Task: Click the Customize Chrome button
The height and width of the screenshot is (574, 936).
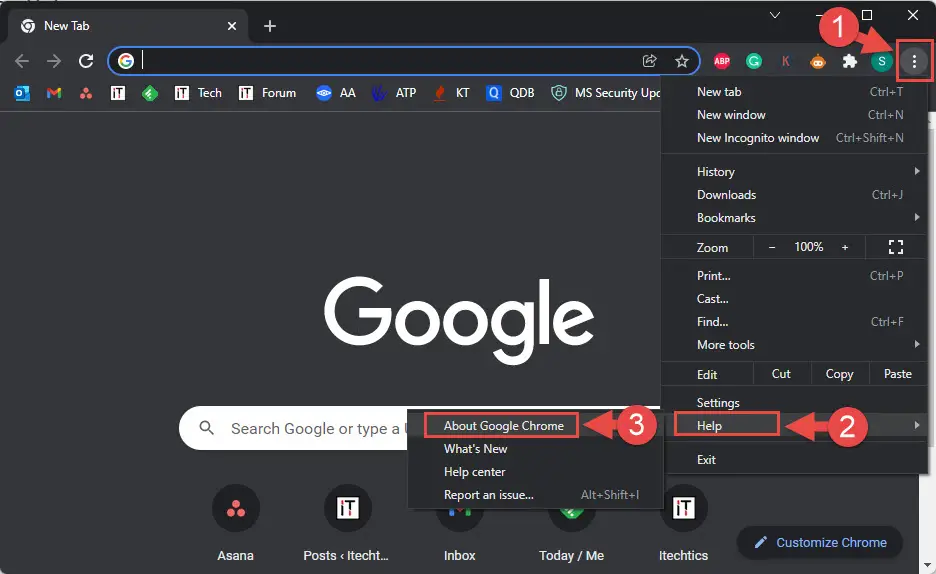Action: point(820,542)
